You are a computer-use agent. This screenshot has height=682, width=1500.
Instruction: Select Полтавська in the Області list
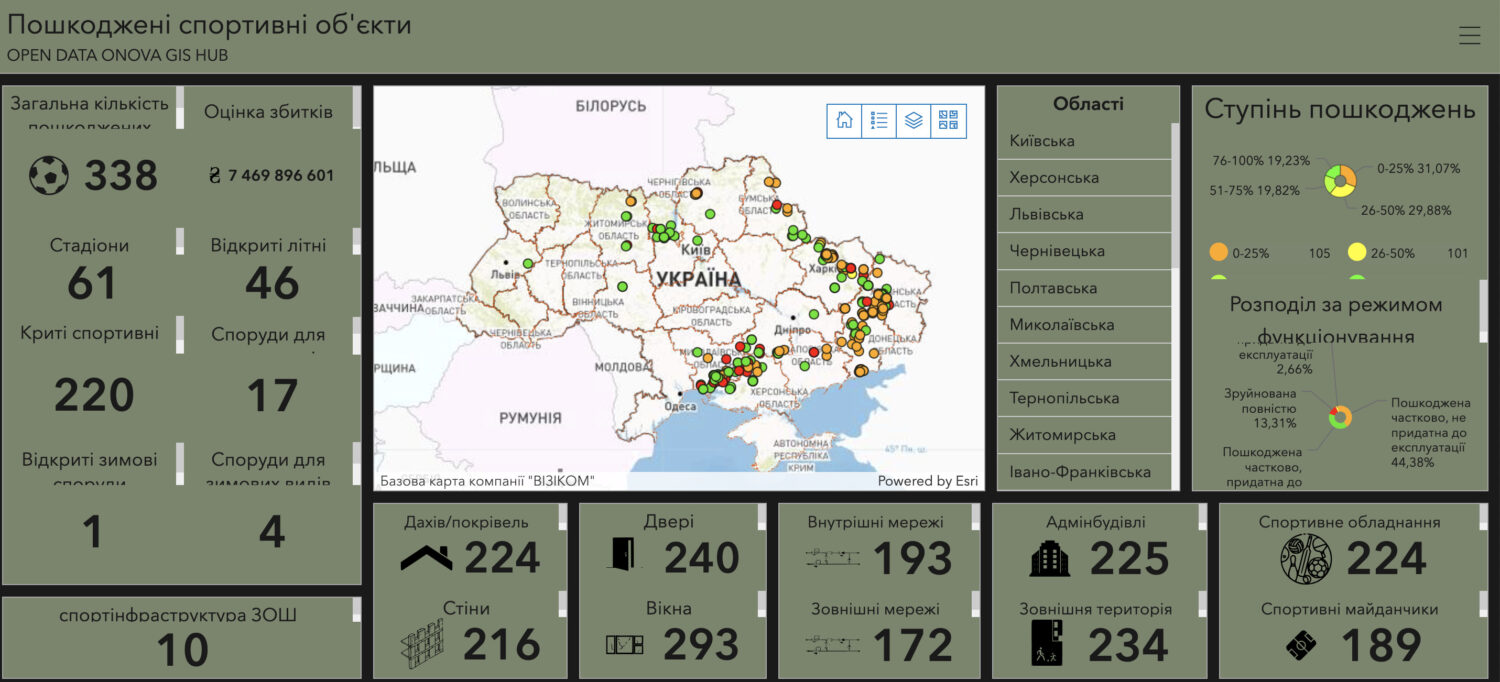pos(1084,288)
